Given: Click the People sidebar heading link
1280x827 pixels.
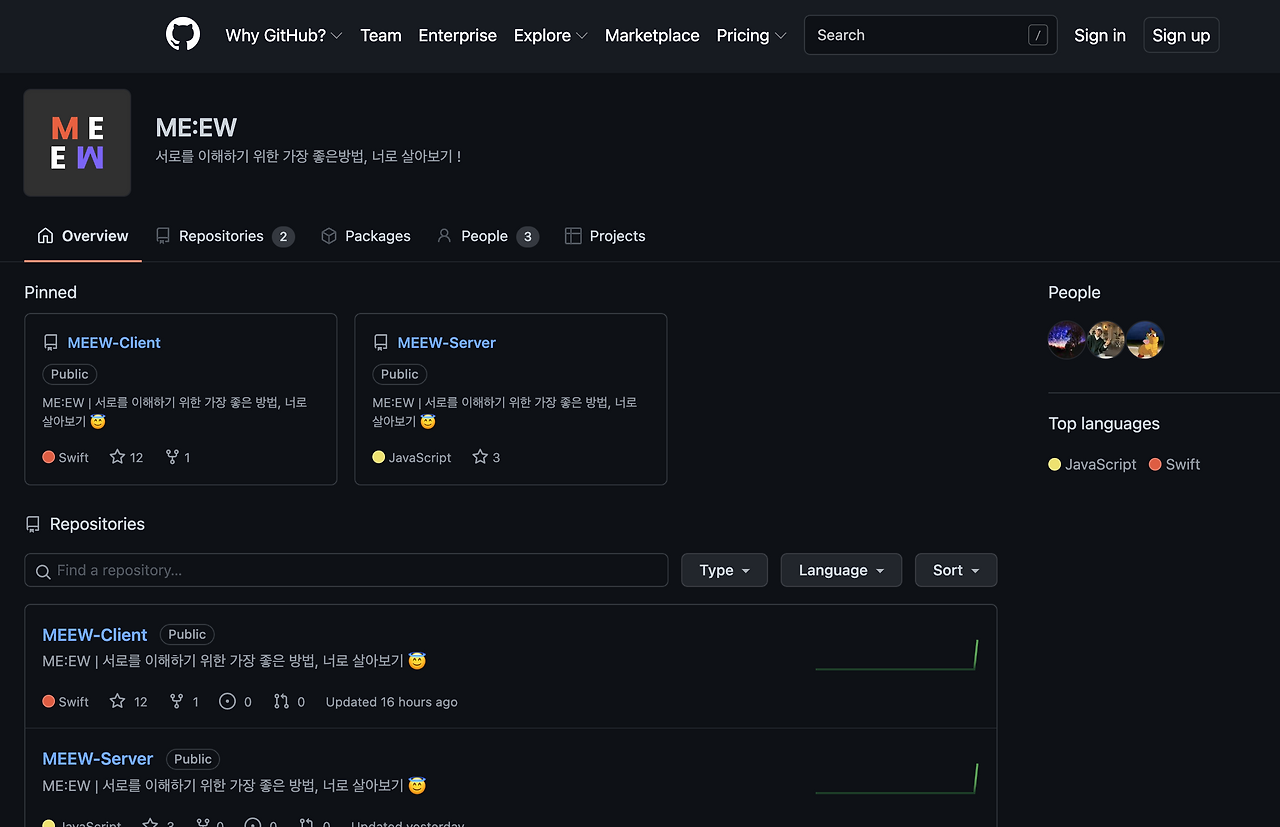Looking at the screenshot, I should [x=1074, y=292].
